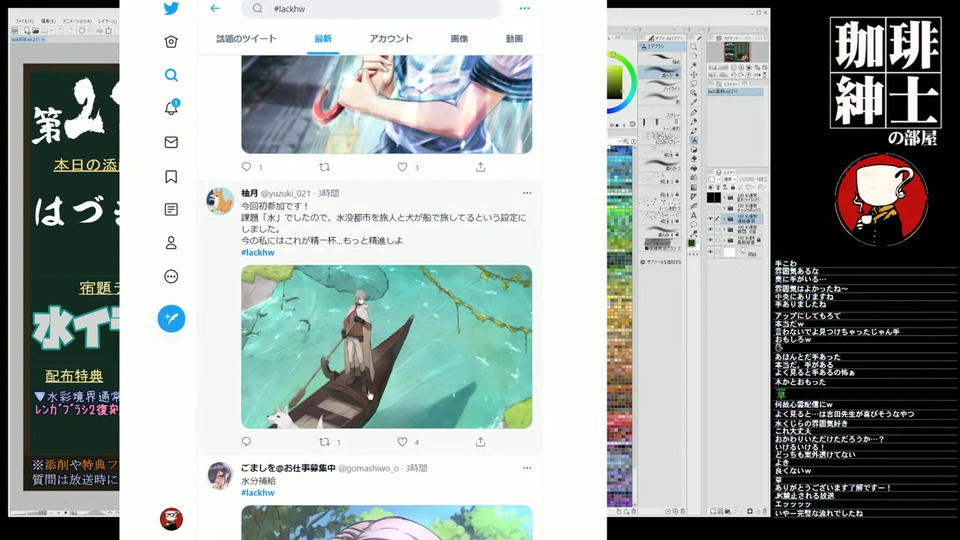
Task: Open #lackhw hashtag in 柚月 tweet
Action: tap(258, 252)
